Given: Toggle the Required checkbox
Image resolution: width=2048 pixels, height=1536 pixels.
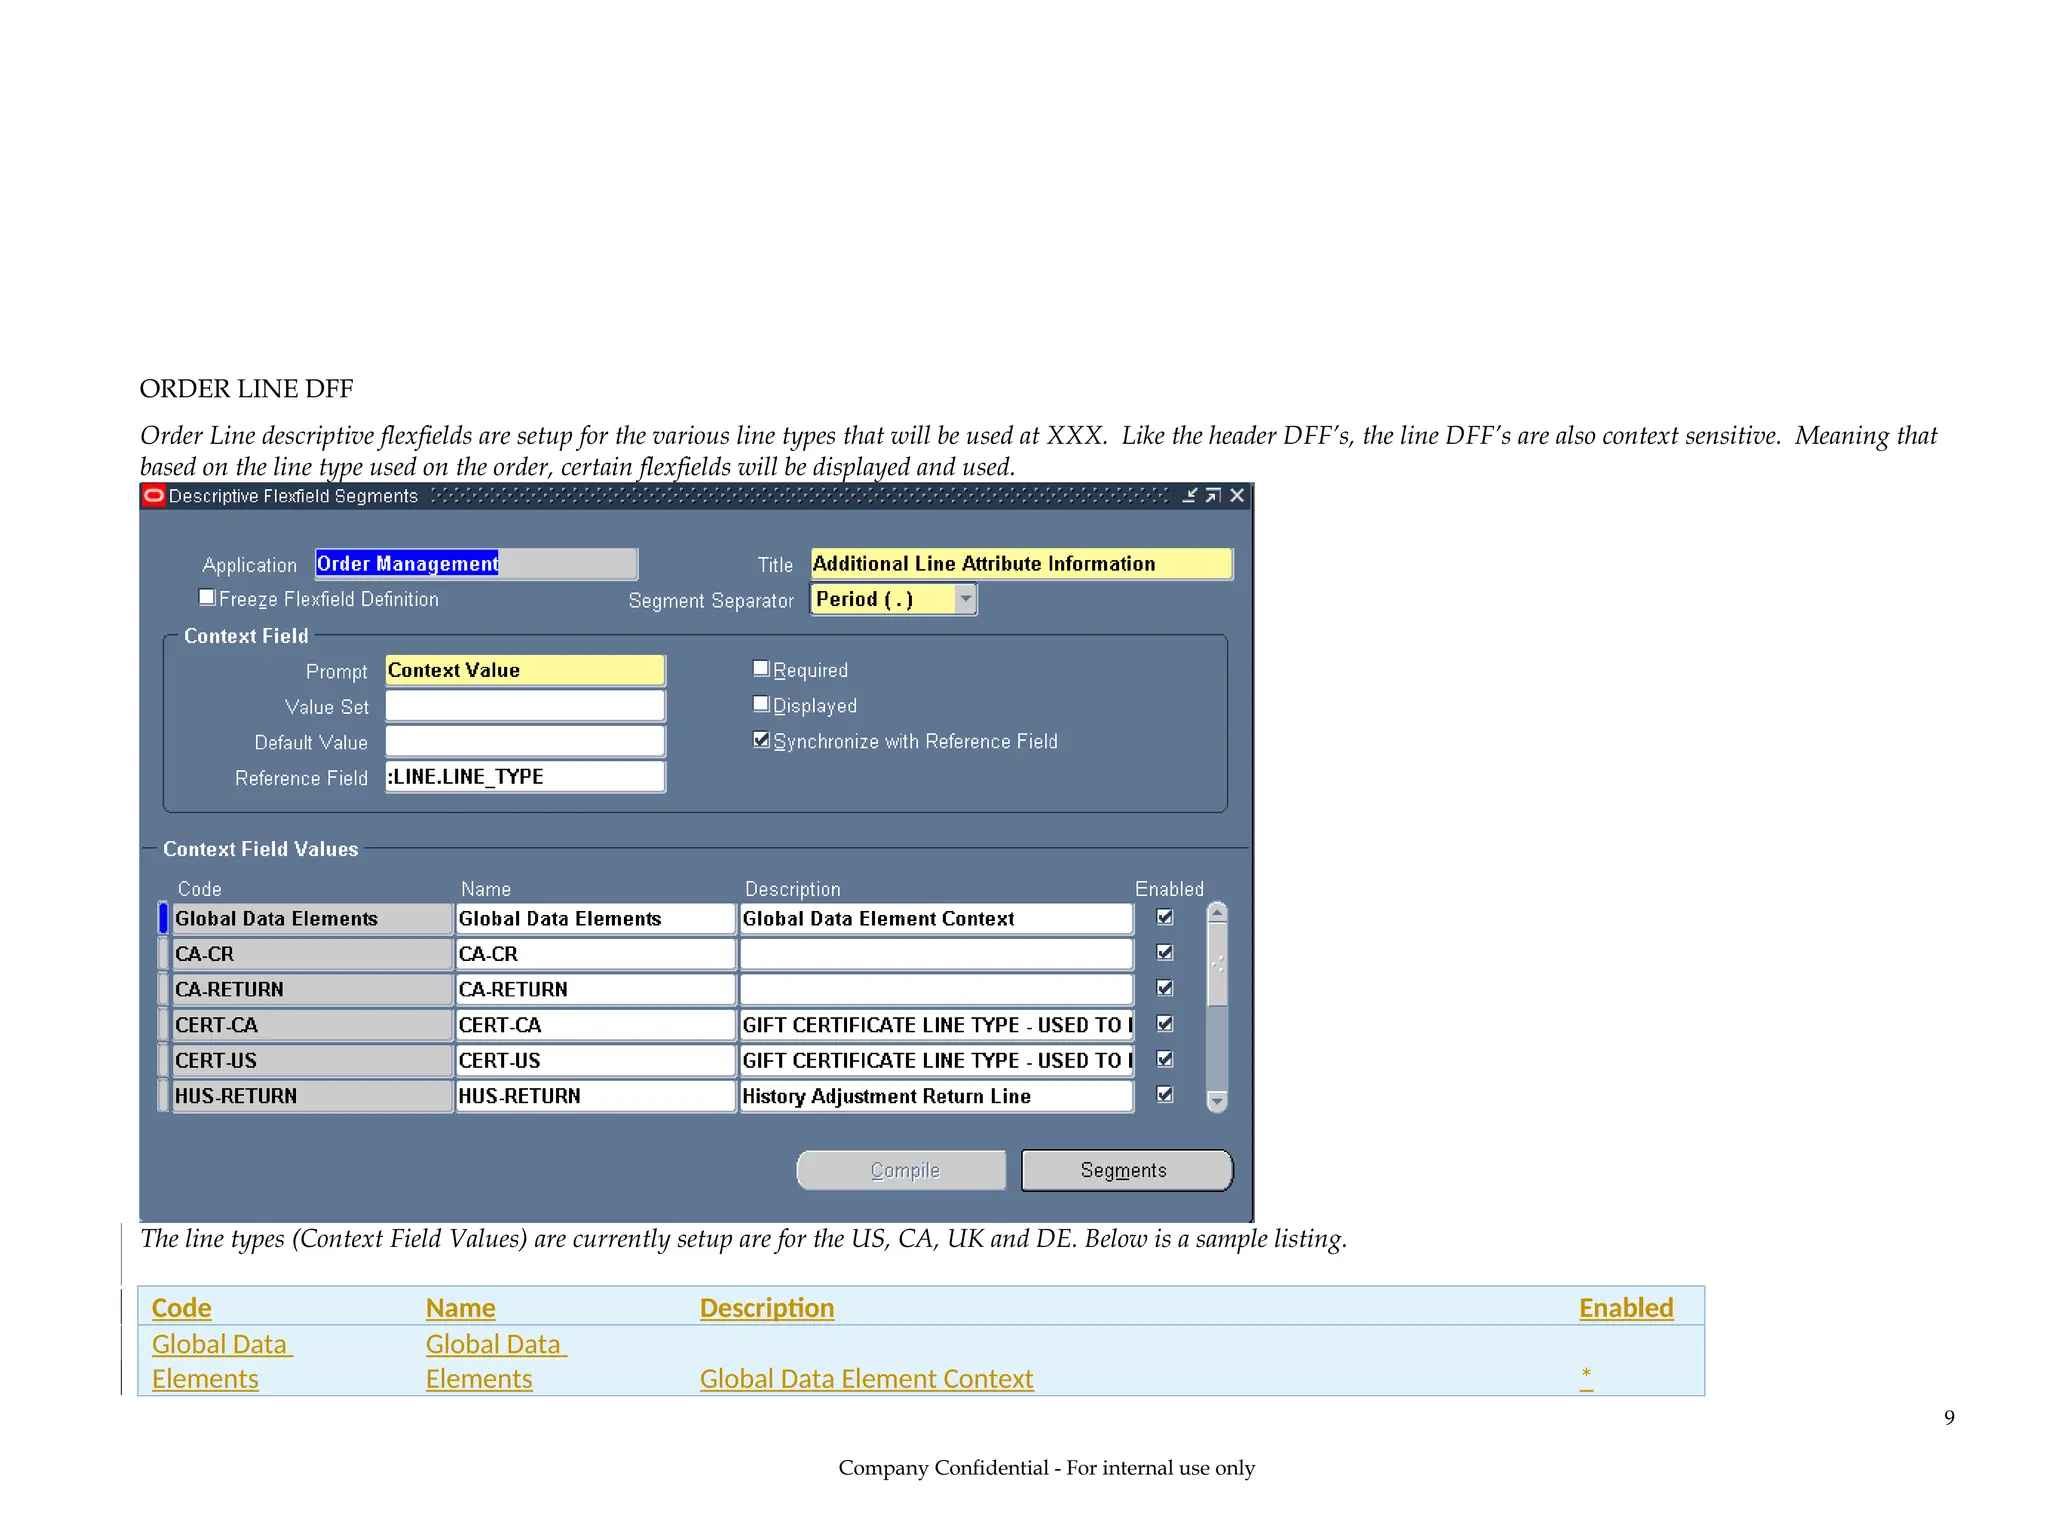Looking at the screenshot, I should (761, 669).
